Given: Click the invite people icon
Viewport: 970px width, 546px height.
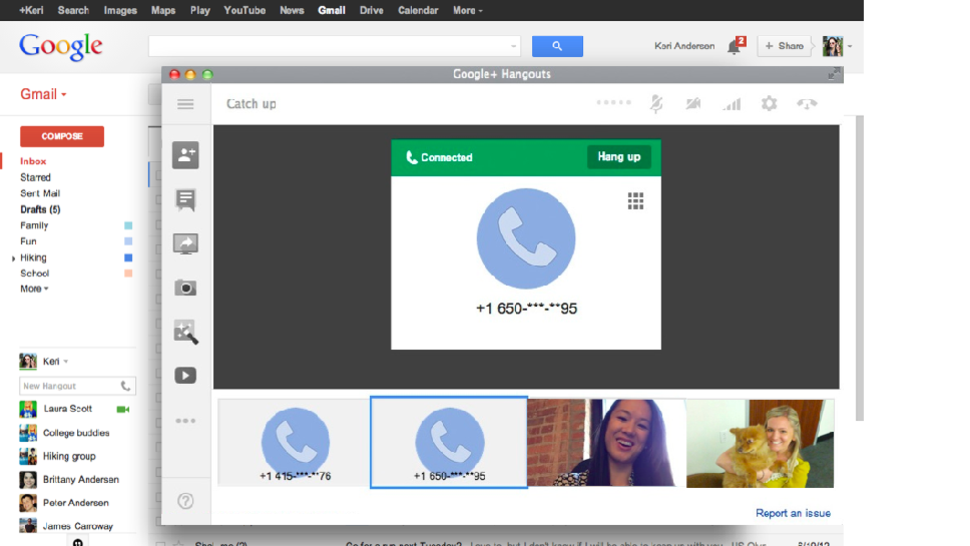Looking at the screenshot, I should pos(186,155).
